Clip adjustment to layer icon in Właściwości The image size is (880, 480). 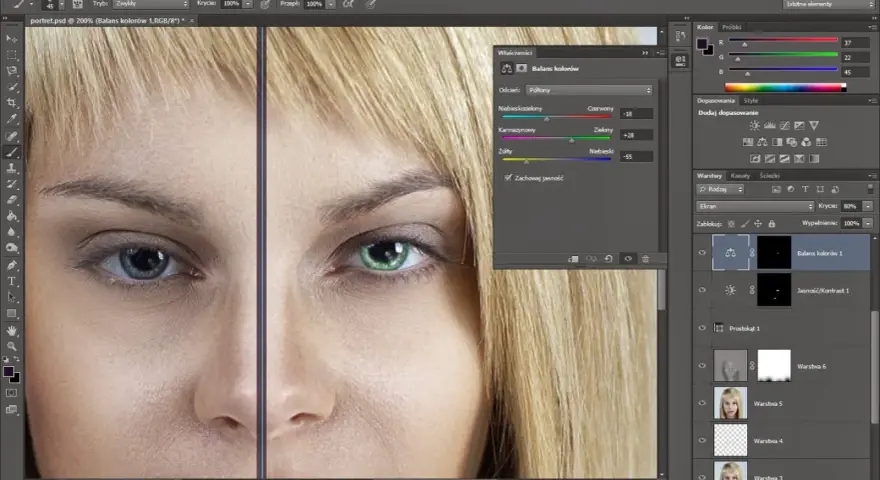click(x=573, y=259)
